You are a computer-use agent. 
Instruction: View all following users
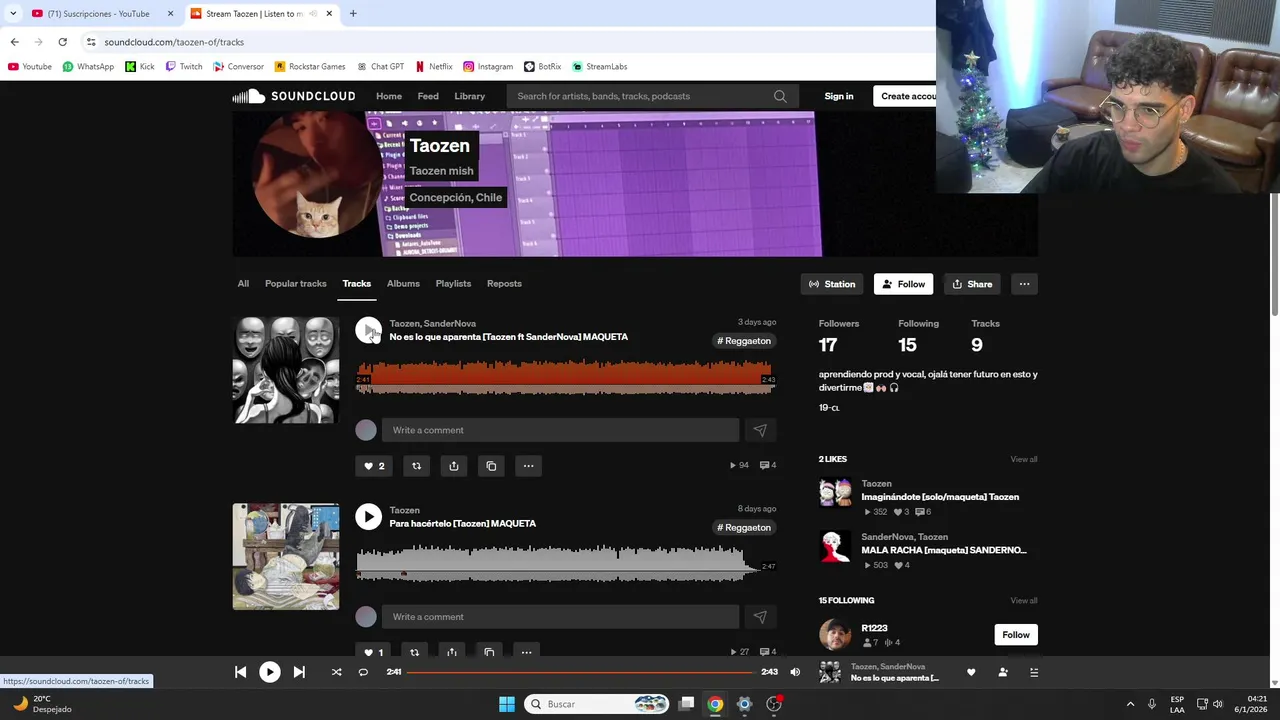1023,601
